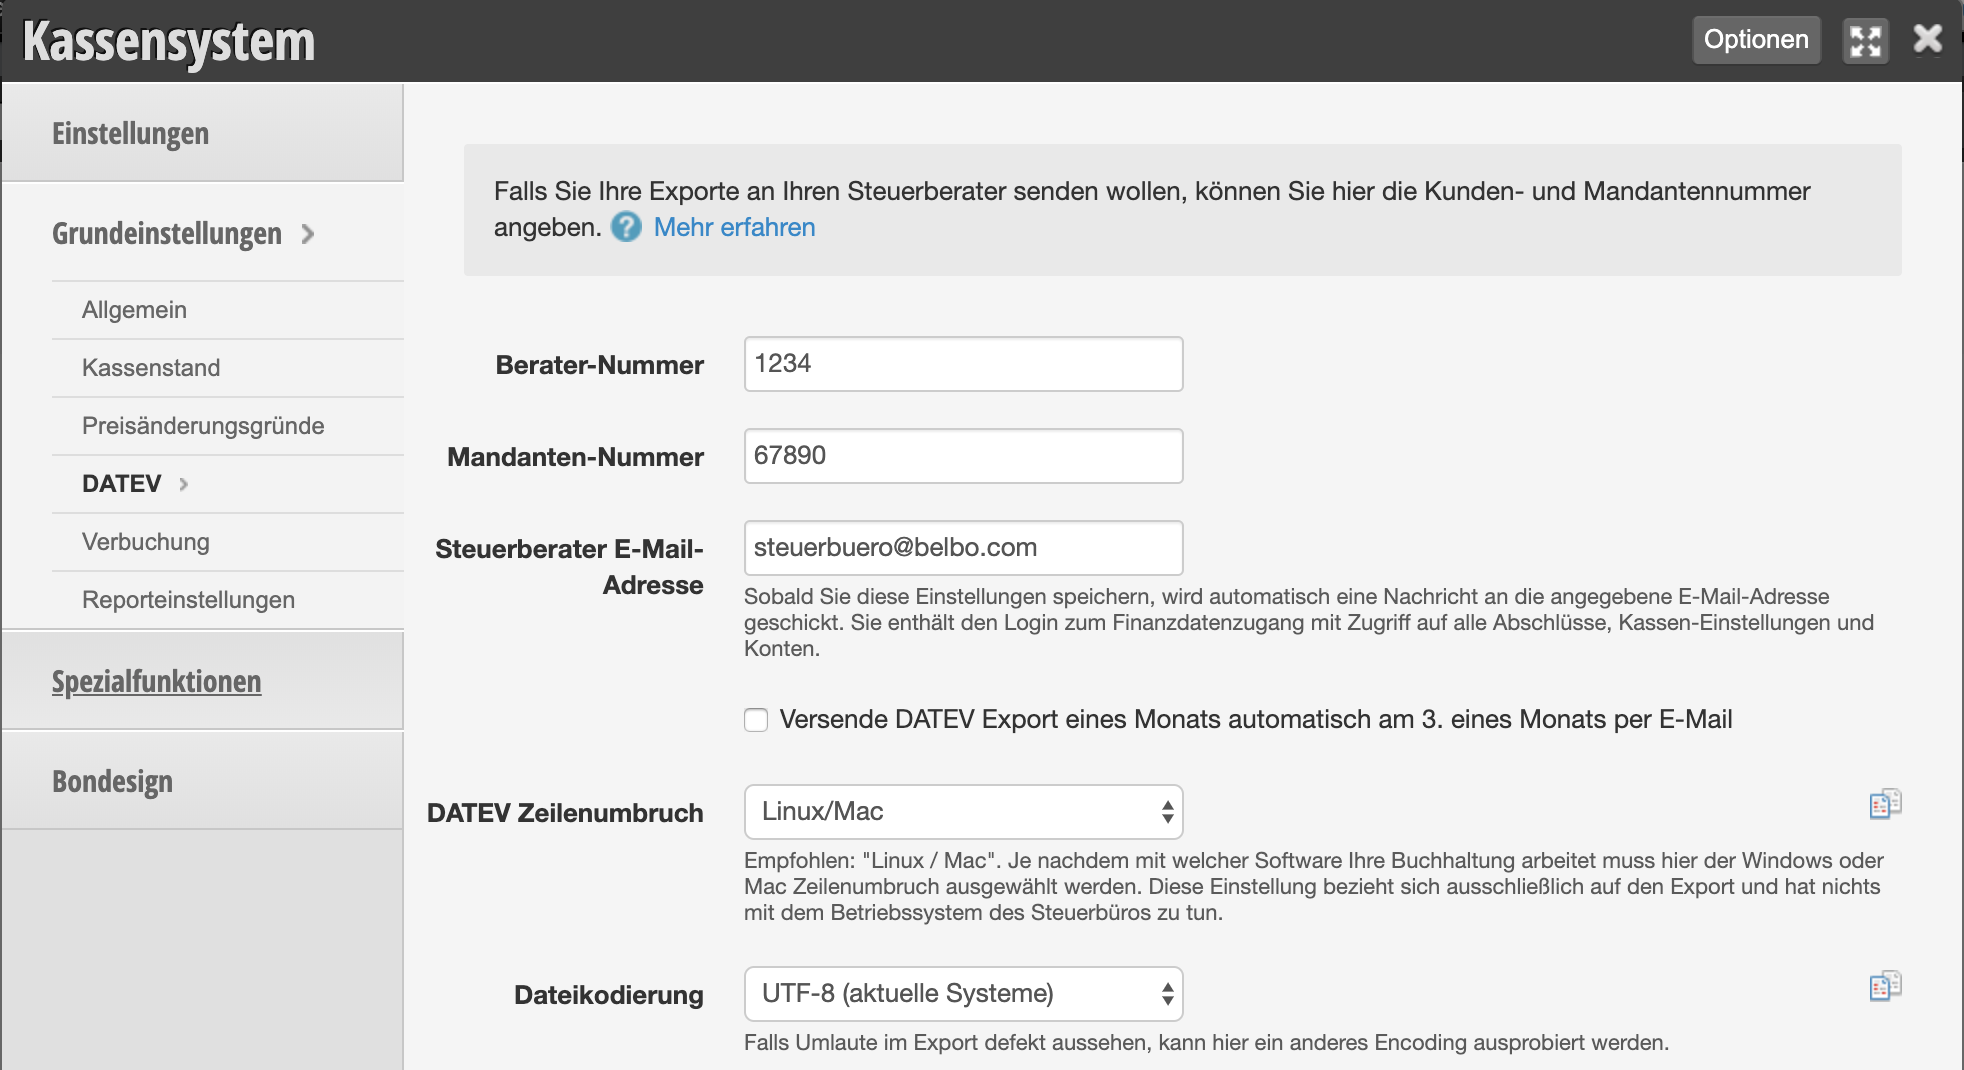Click copy icon beside Dateikodierung
This screenshot has width=1964, height=1070.
(1885, 986)
